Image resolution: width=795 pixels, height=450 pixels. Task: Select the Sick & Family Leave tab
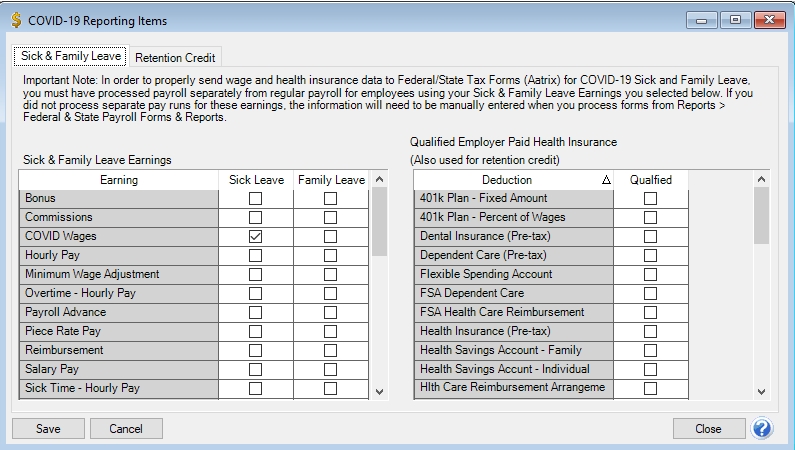point(70,56)
